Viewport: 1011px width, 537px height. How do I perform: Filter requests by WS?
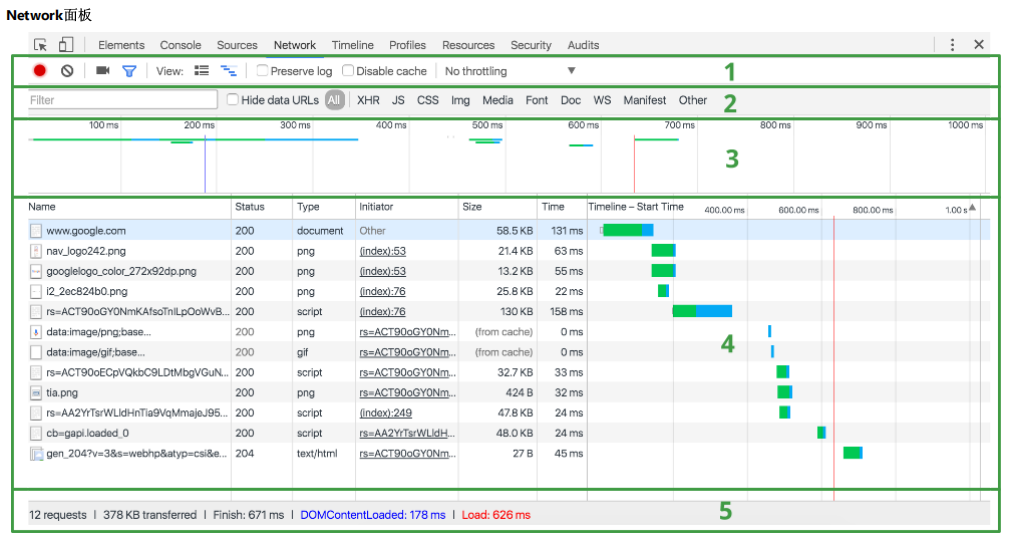602,100
